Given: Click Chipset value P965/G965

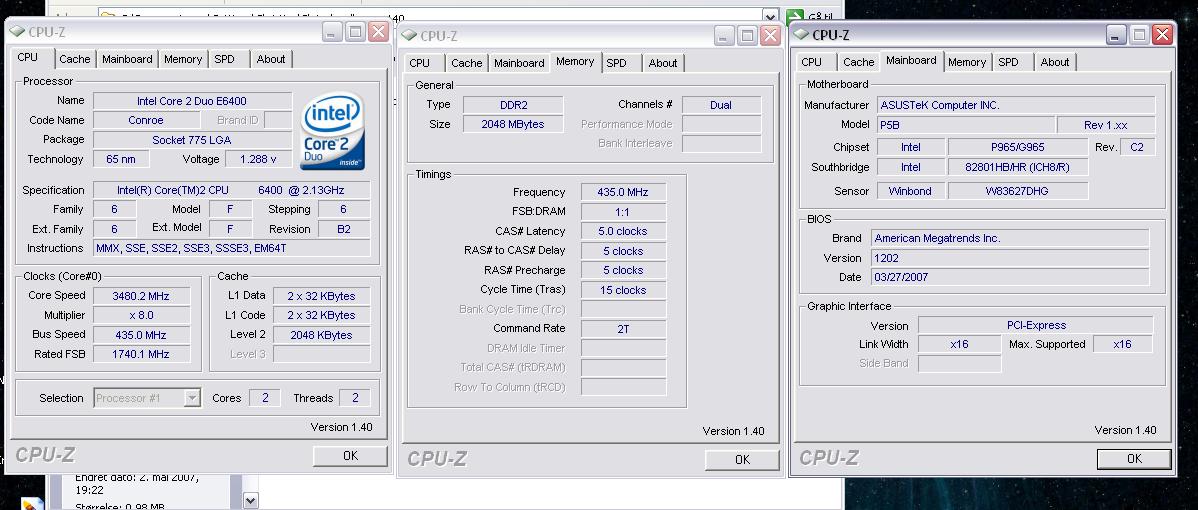Looking at the screenshot, I should [x=1017, y=147].
